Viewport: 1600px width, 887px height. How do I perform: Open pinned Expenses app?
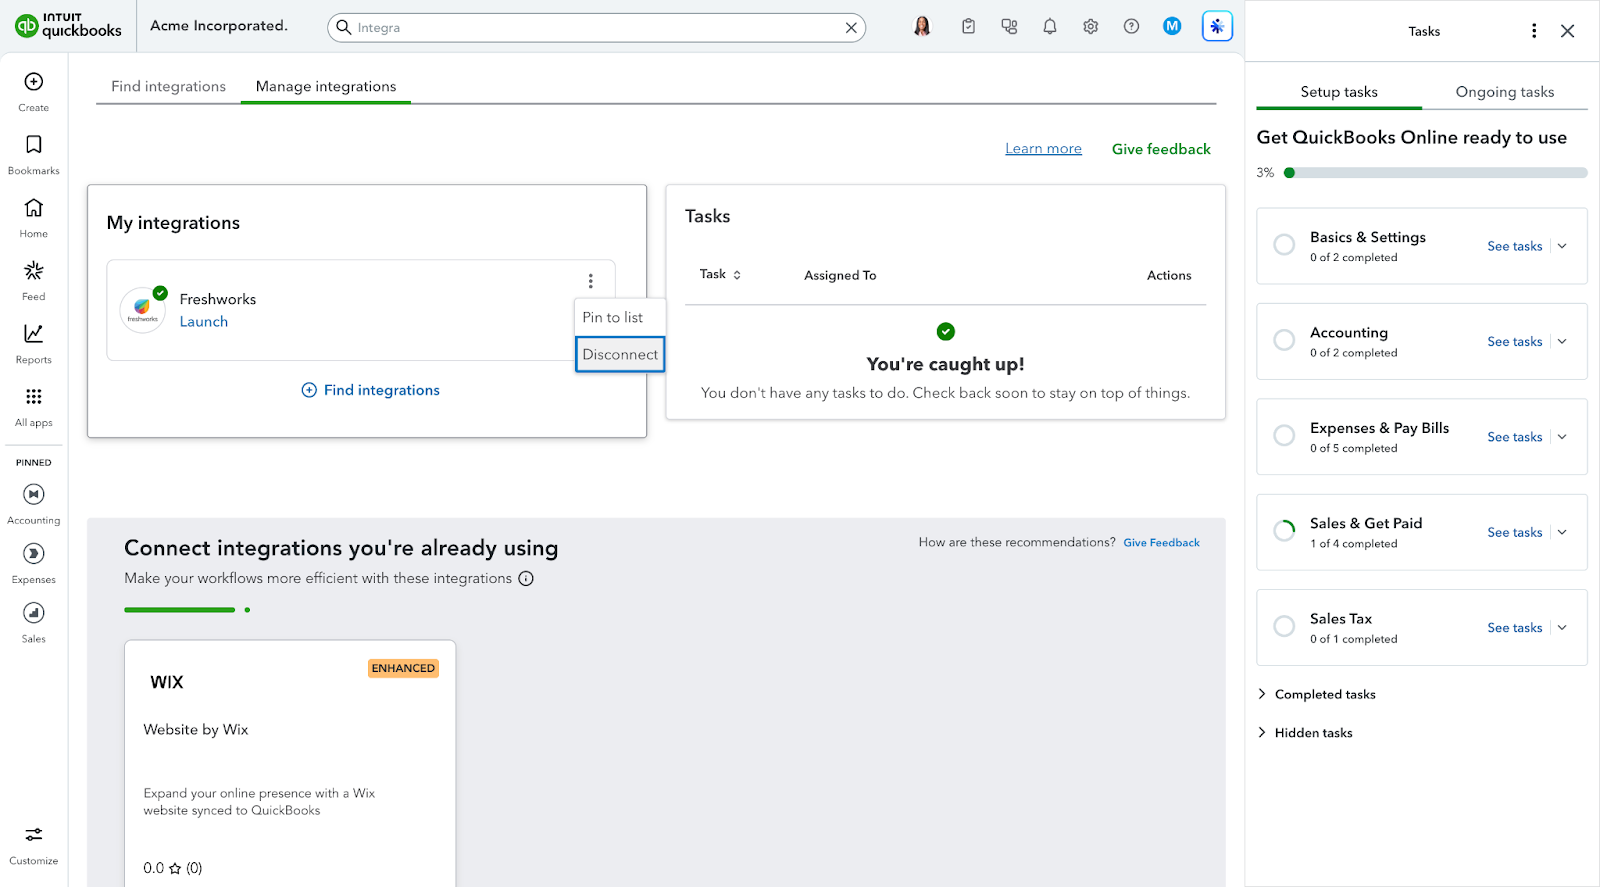click(33, 562)
